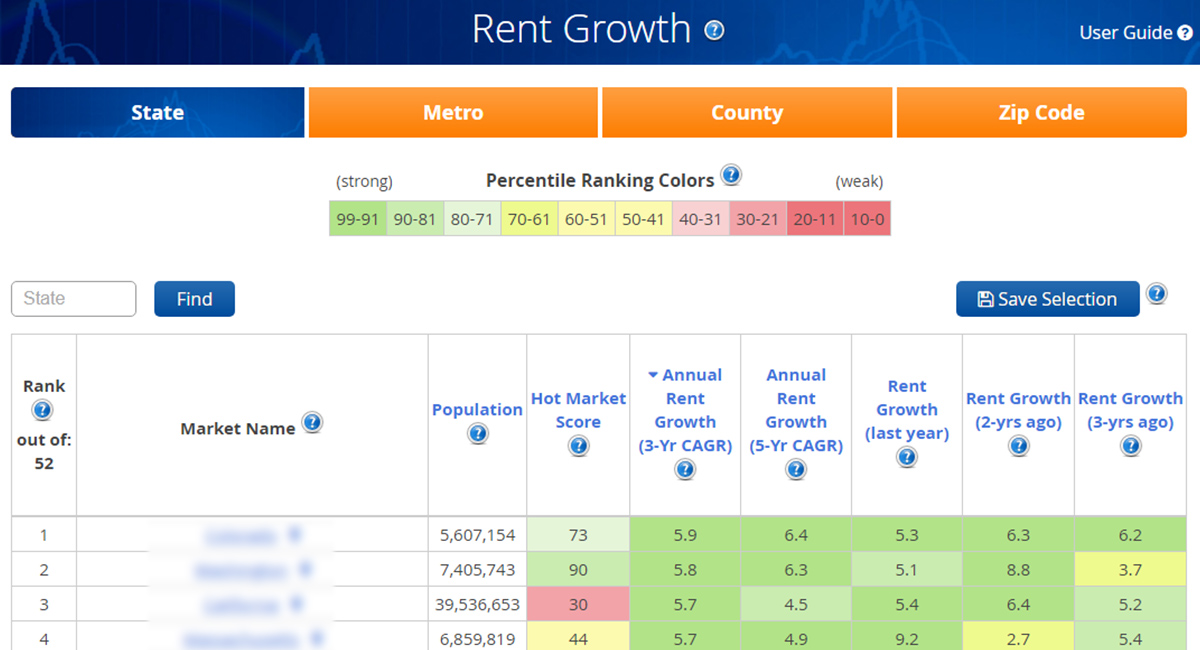Click help icon under Rent Growth 3-yrs ago
This screenshot has height=650, width=1200.
pyautogui.click(x=1130, y=446)
